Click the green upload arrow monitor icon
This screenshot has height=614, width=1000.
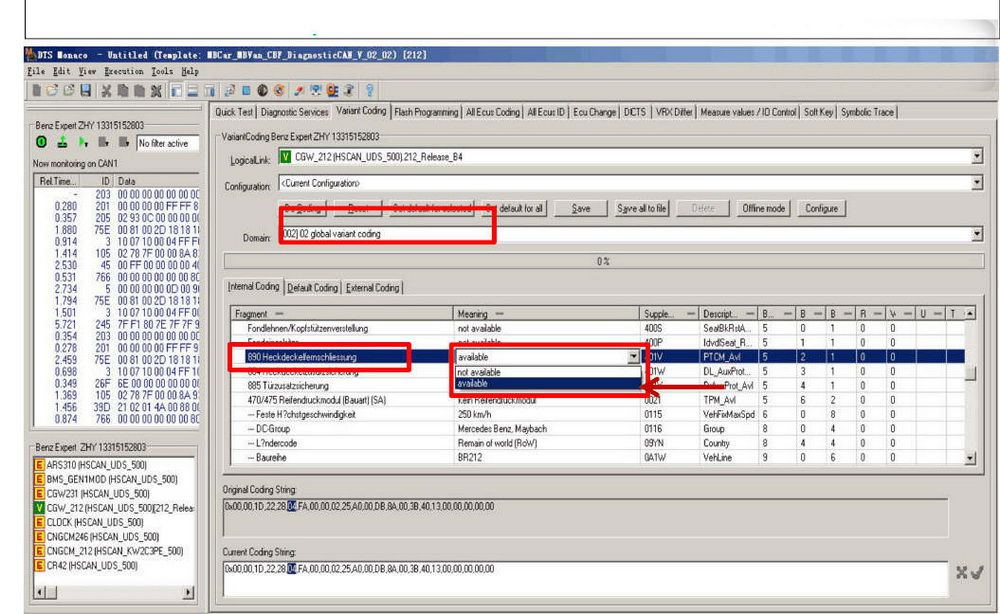coord(62,142)
